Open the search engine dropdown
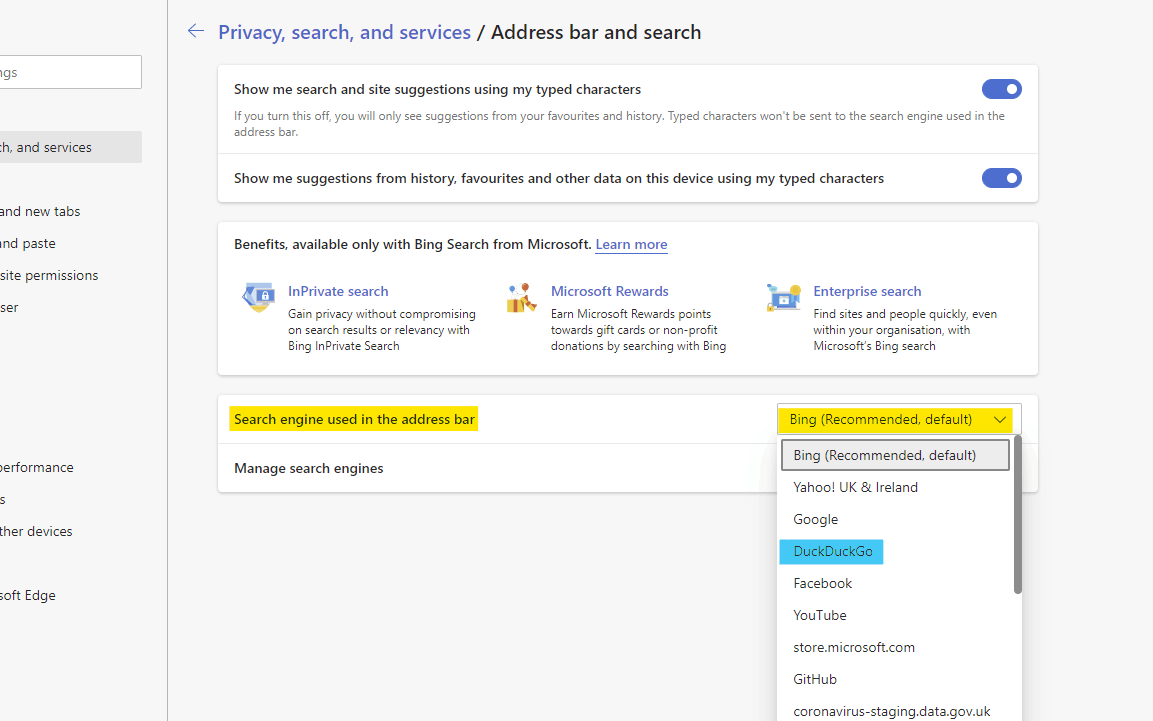This screenshot has width=1153, height=721. [899, 419]
